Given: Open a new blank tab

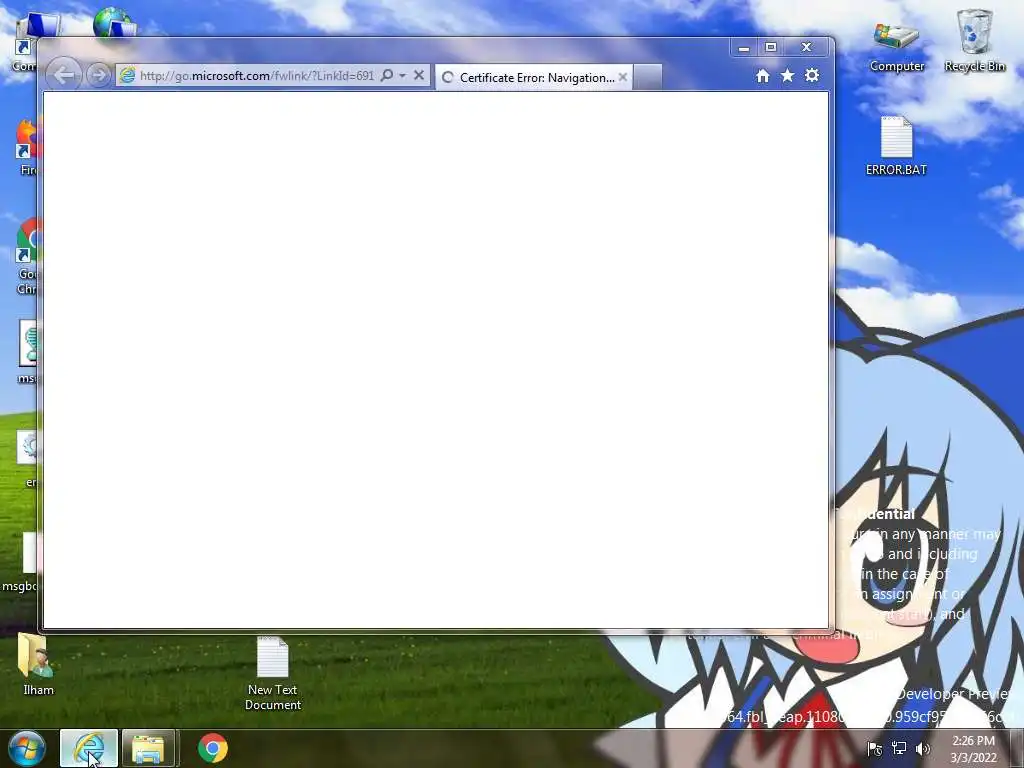Looking at the screenshot, I should 648,77.
